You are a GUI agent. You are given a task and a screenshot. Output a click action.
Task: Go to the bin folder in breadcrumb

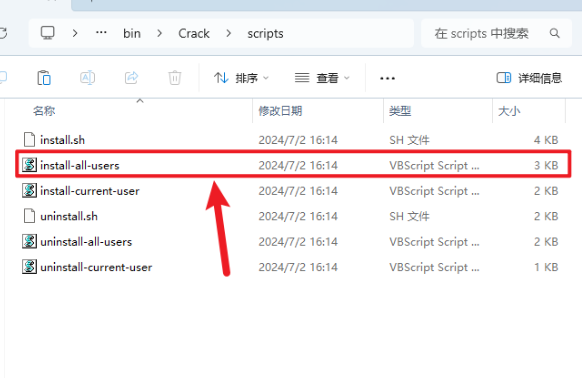tap(132, 33)
